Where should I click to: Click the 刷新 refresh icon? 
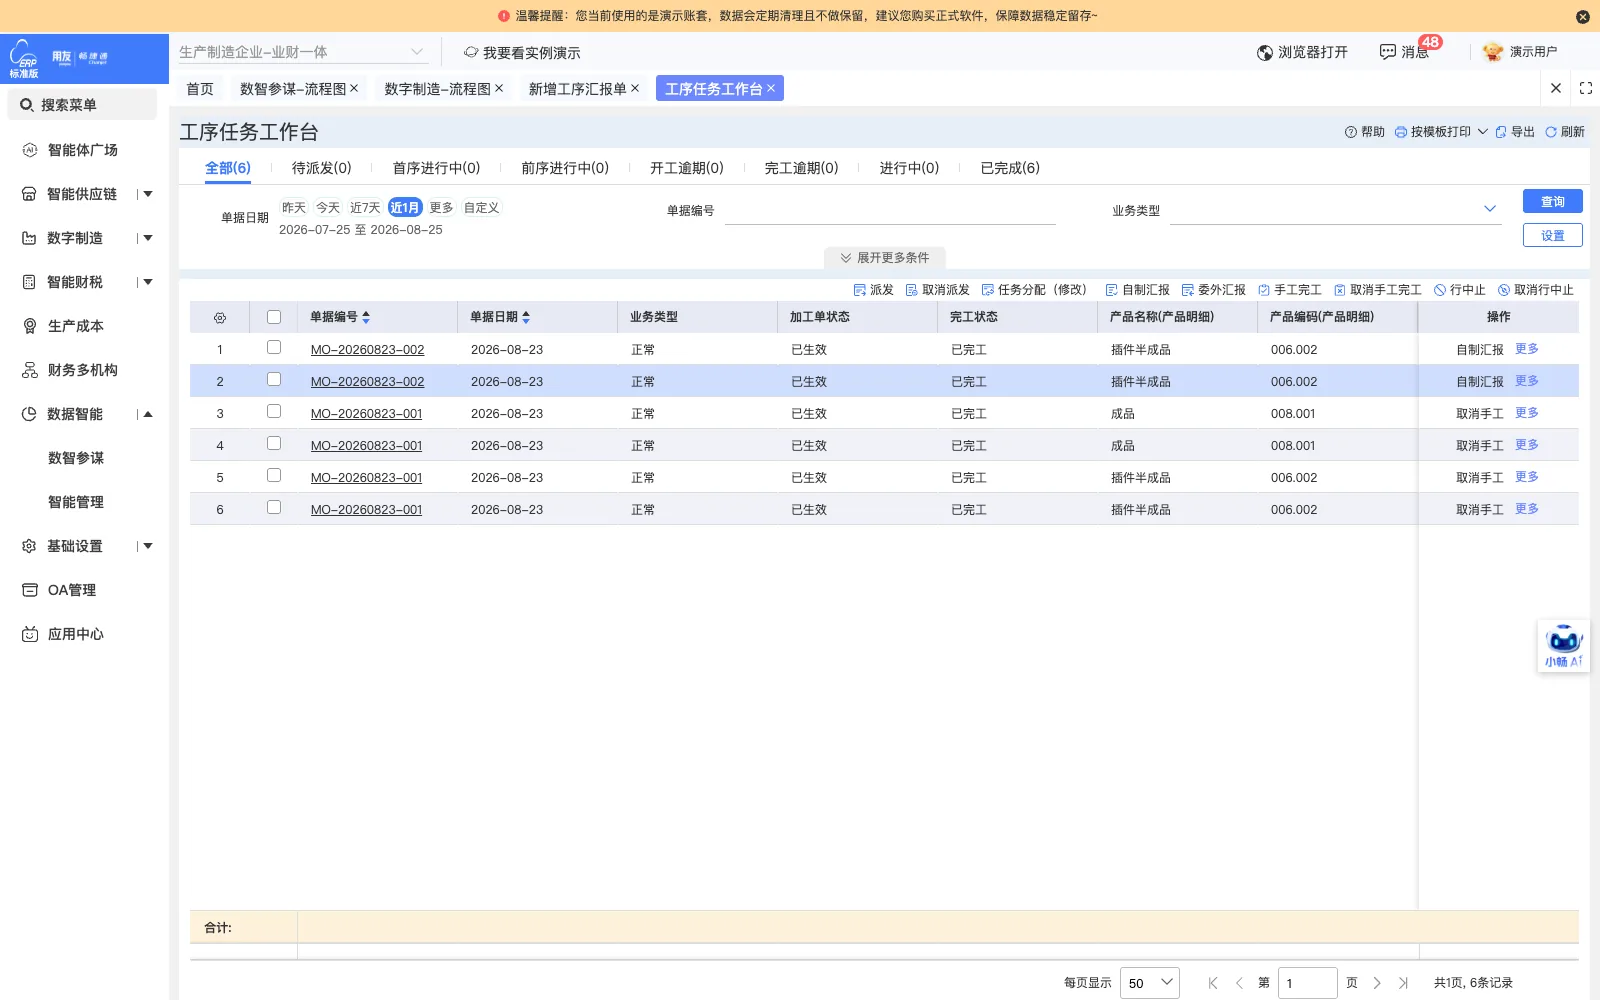tap(1551, 132)
